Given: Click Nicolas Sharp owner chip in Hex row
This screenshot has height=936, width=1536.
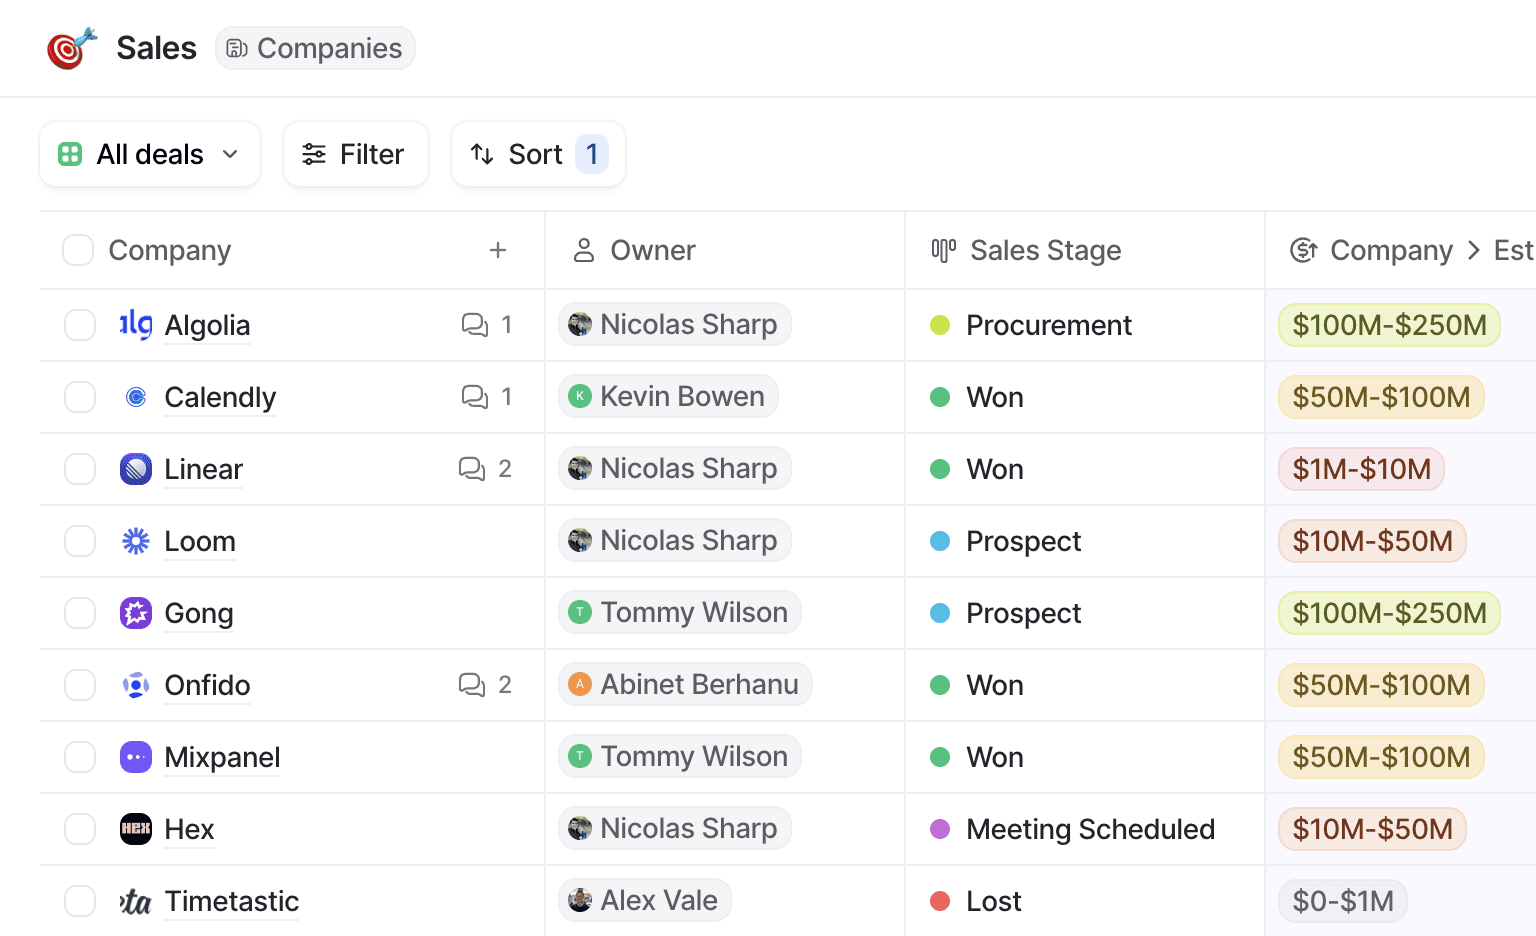Looking at the screenshot, I should pyautogui.click(x=675, y=828).
